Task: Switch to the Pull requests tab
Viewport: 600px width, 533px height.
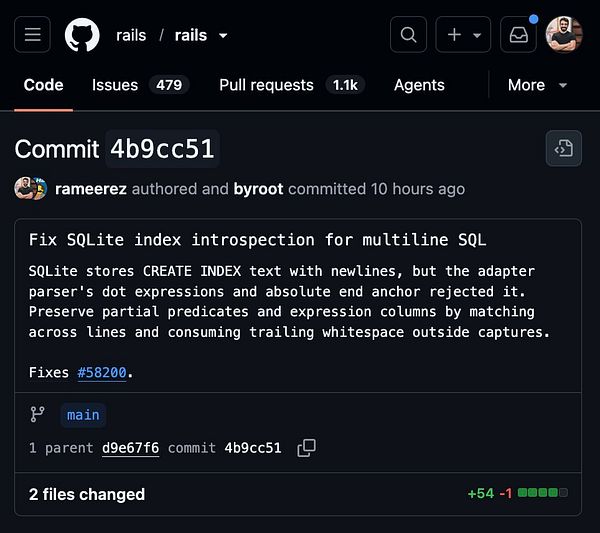Action: pyautogui.click(x=292, y=85)
